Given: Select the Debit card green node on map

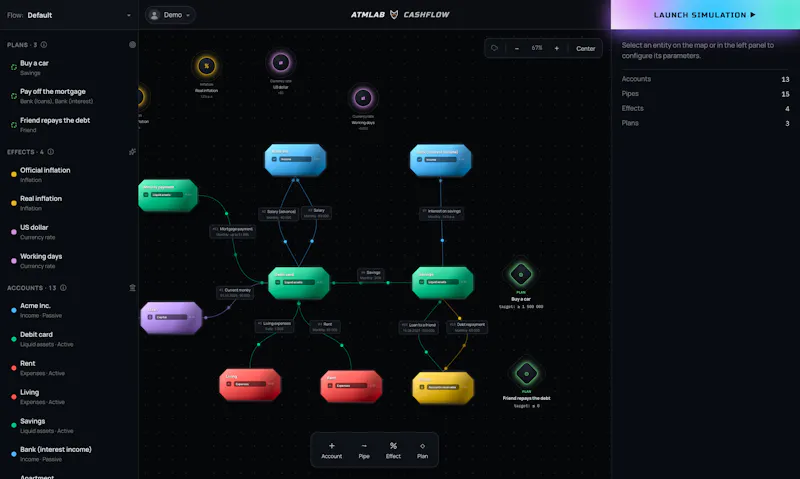Looking at the screenshot, I should click(x=298, y=283).
